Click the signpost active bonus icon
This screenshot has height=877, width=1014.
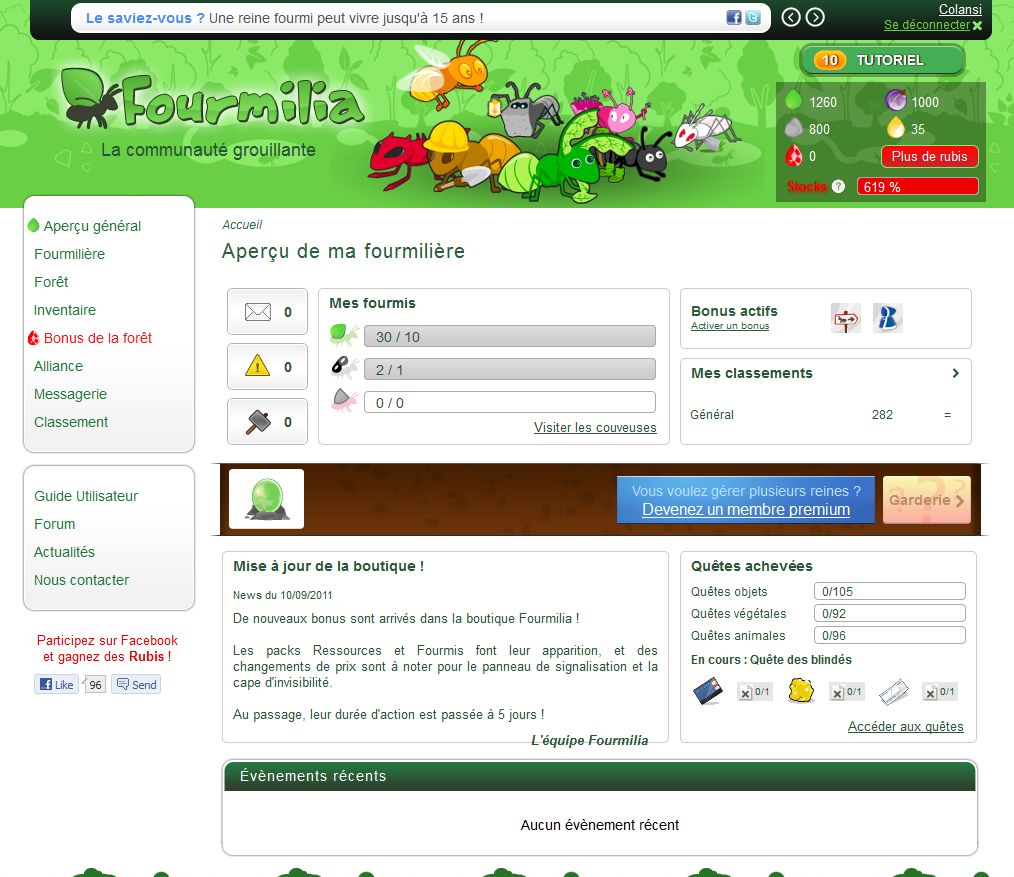[846, 318]
